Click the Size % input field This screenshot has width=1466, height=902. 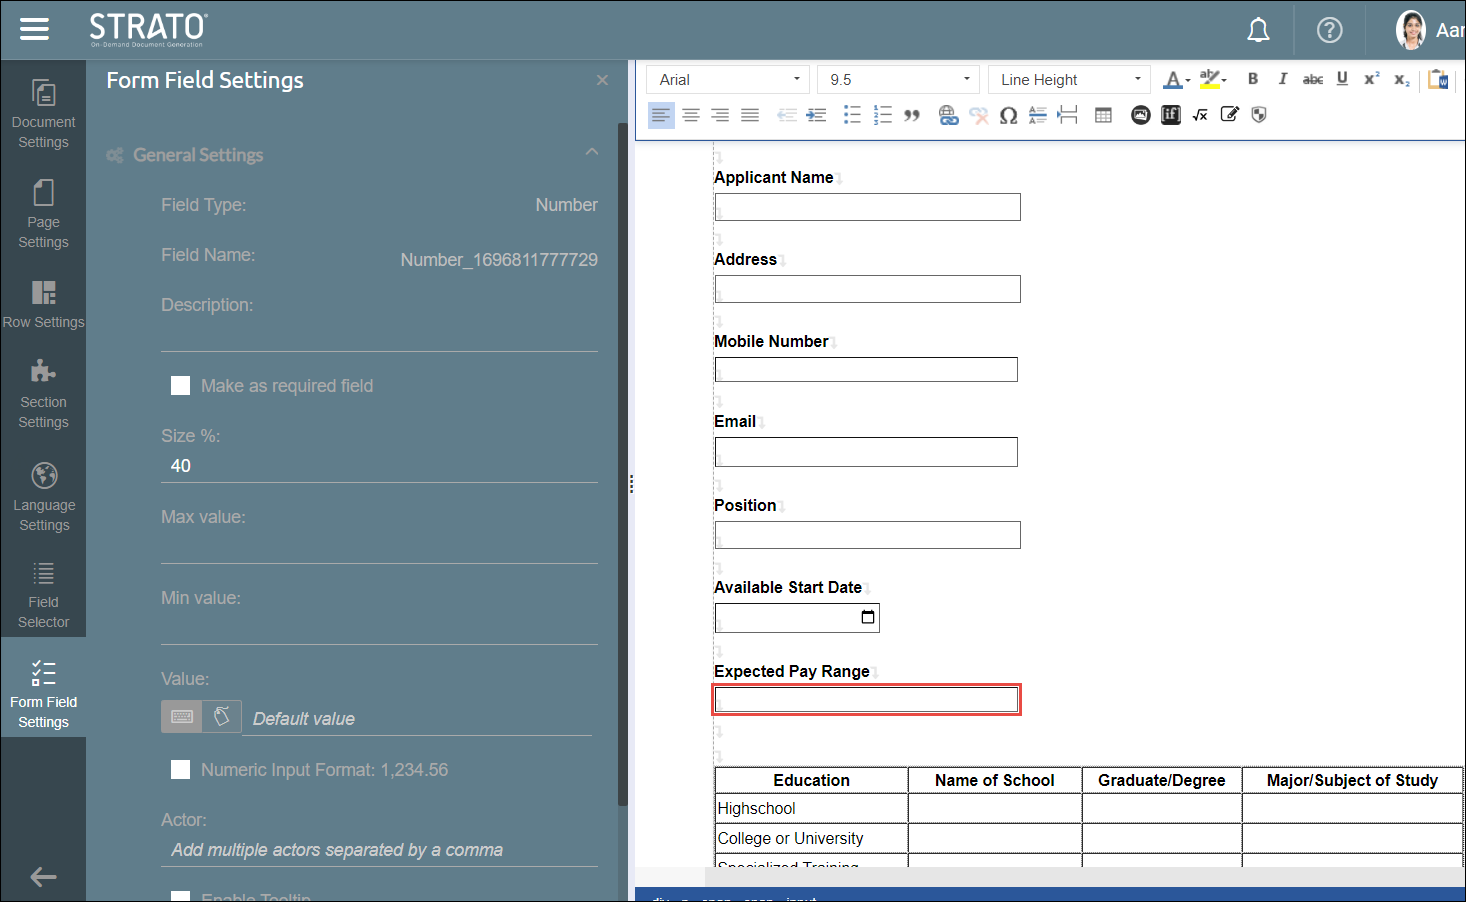click(x=378, y=466)
